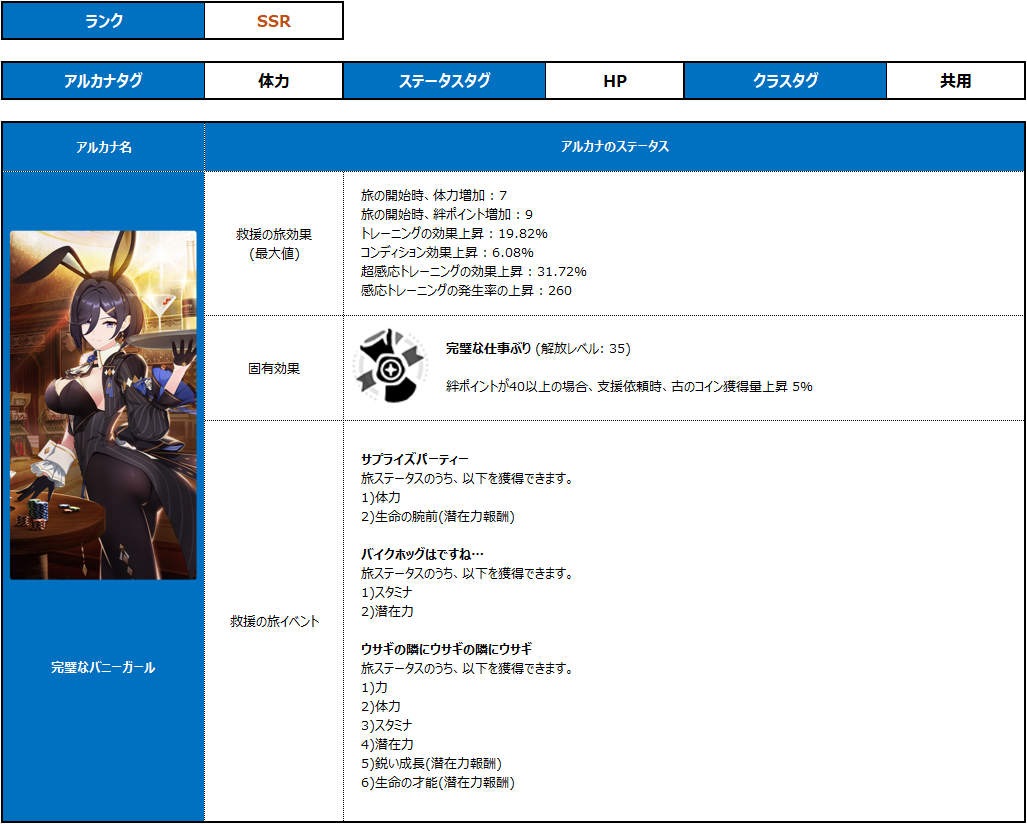The height and width of the screenshot is (824, 1027).
Task: Select the 固有効果 row label
Action: [274, 368]
